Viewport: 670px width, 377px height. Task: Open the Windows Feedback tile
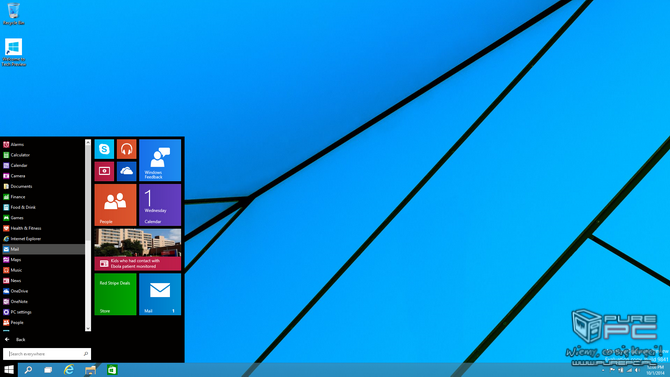[160, 160]
